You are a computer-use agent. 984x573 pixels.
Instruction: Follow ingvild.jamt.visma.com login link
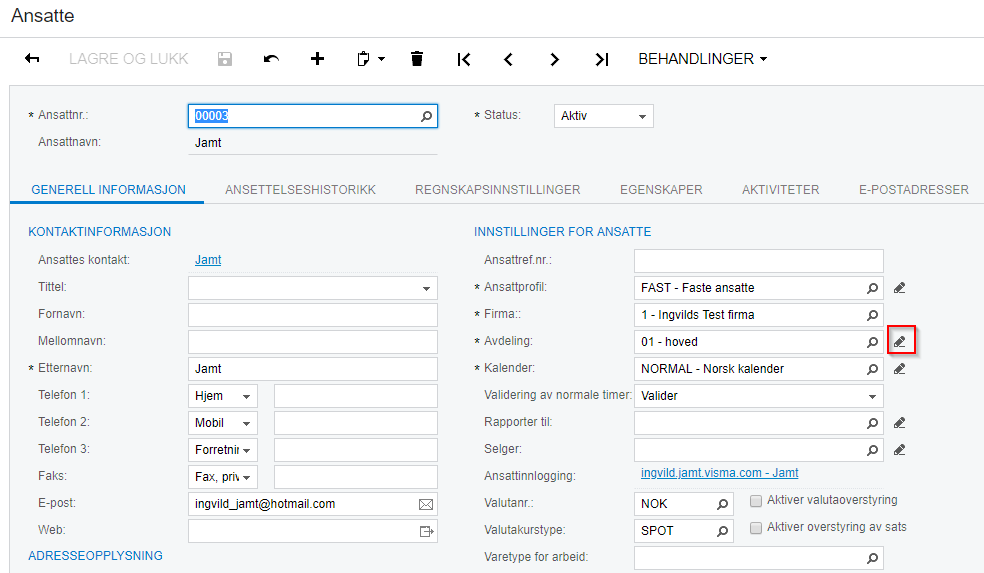coord(719,473)
